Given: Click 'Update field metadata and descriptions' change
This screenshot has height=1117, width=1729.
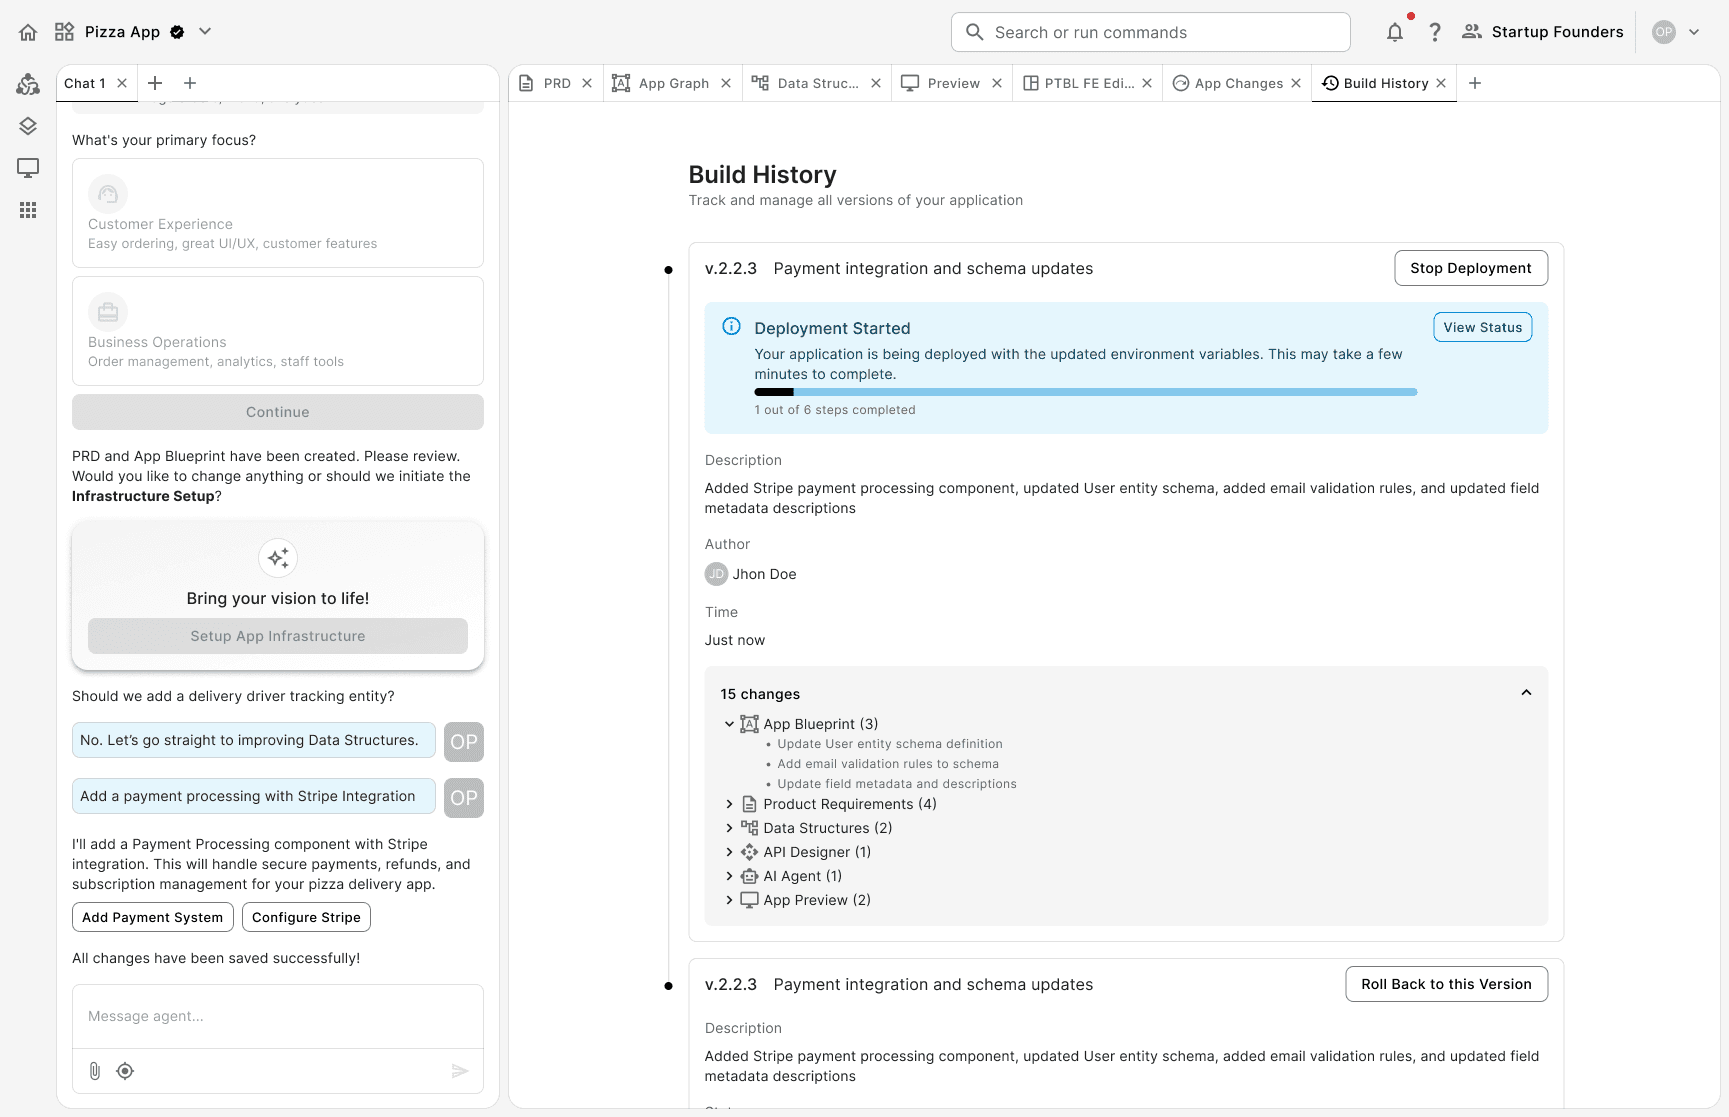Looking at the screenshot, I should [x=897, y=784].
